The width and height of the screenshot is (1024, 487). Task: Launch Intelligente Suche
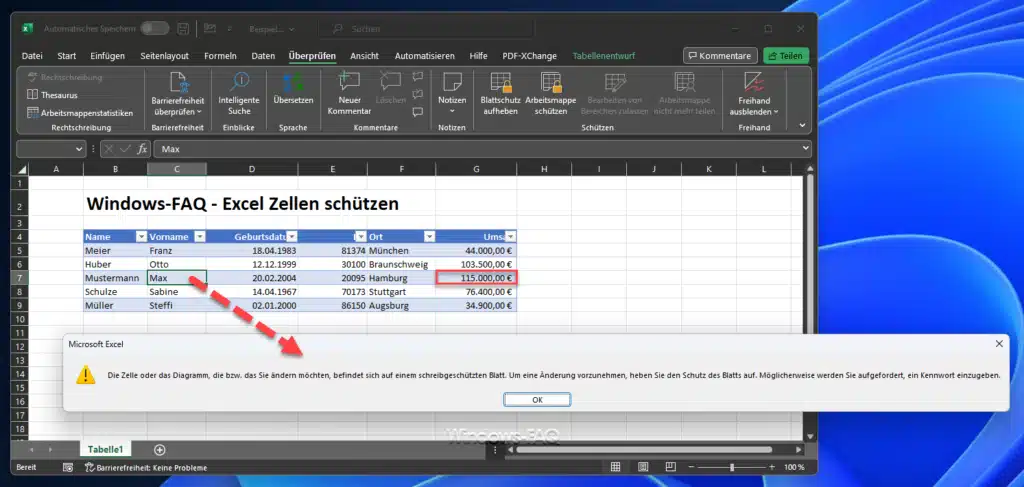[239, 95]
